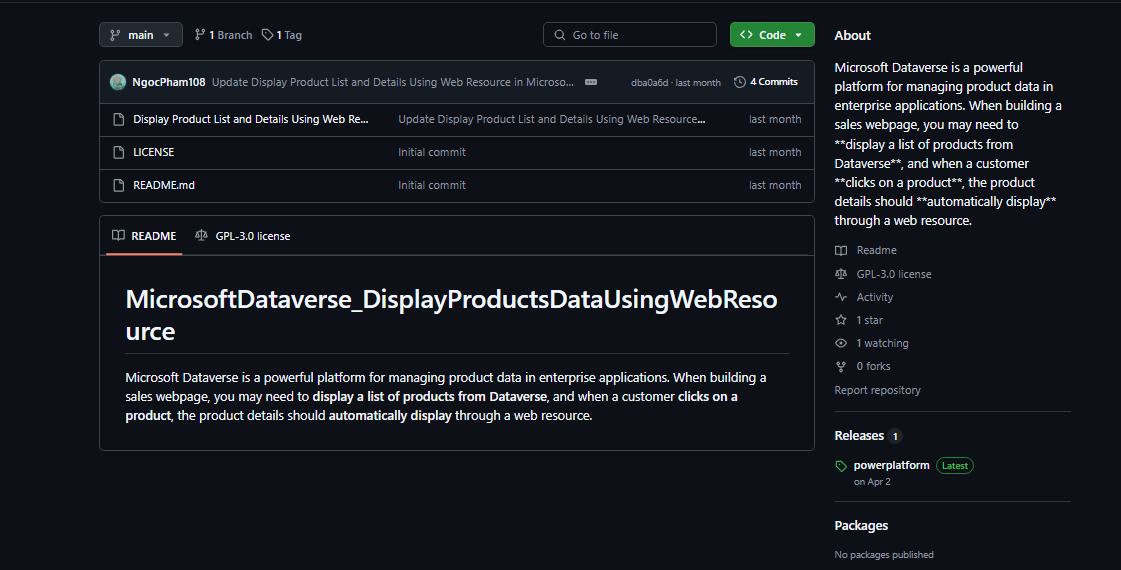Viewport: 1121px width, 570px height.
Task: Open NgocPham108 user avatar
Action: (118, 82)
